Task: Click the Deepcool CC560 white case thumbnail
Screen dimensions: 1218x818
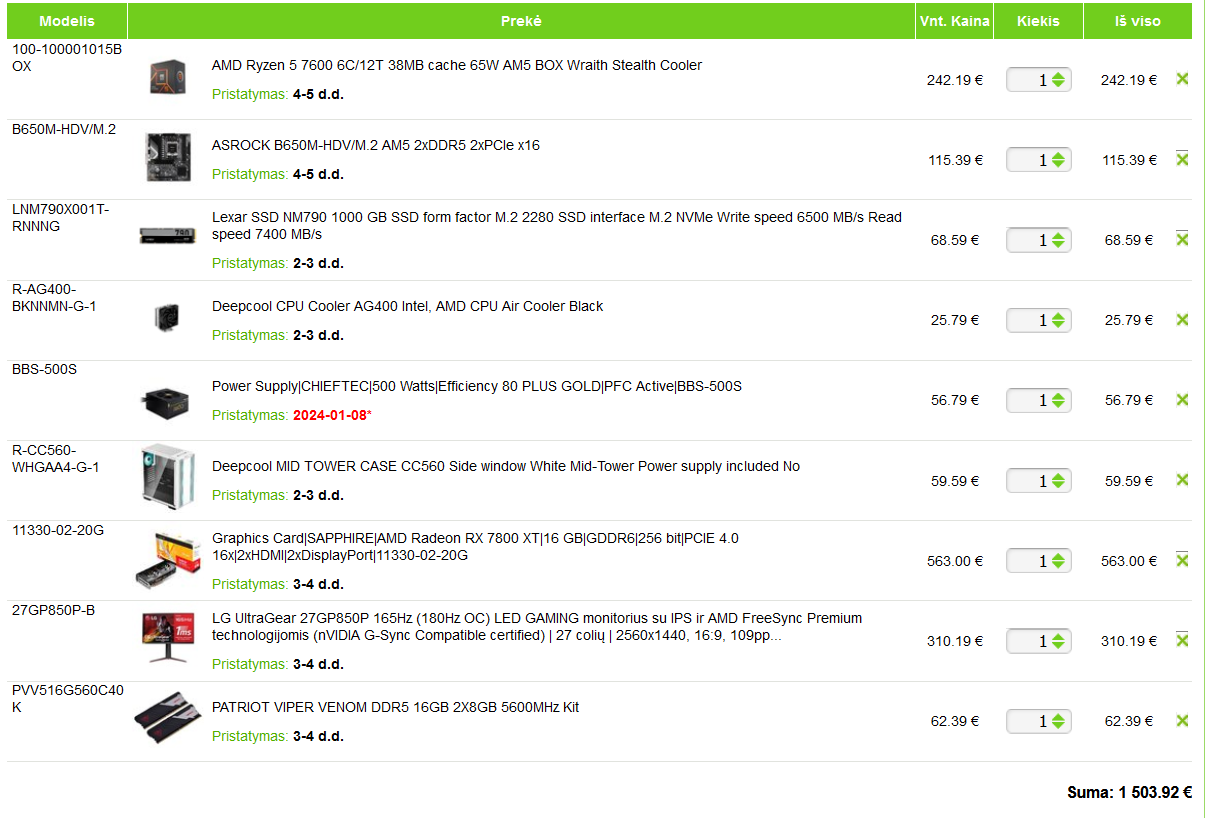Action: [167, 476]
